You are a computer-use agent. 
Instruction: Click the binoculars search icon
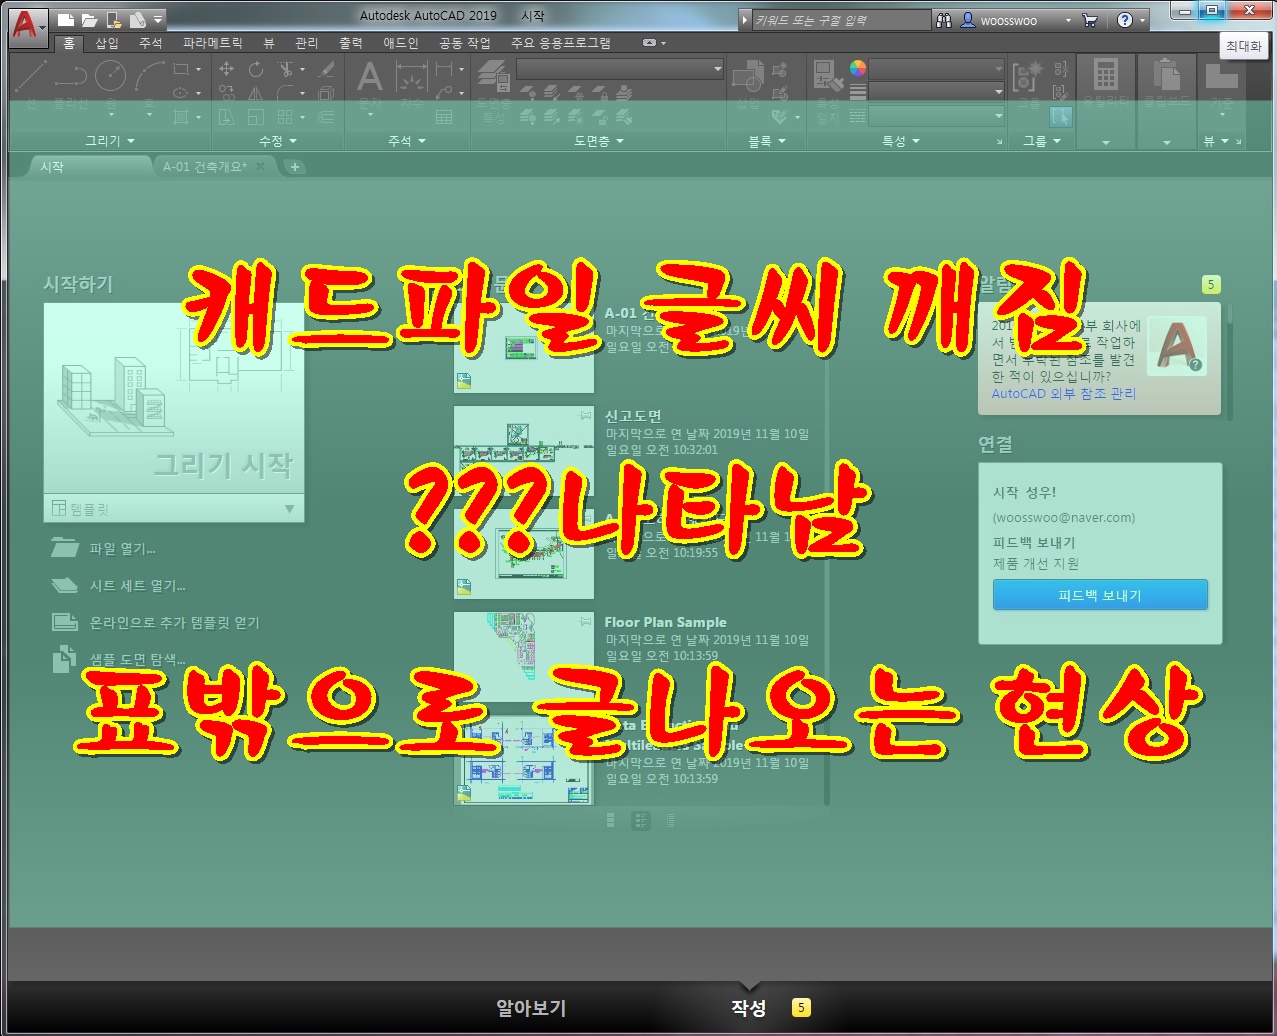tap(945, 20)
